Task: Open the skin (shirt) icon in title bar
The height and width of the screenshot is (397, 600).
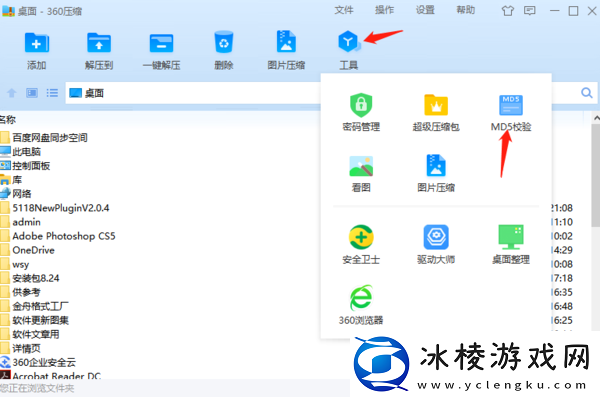Action: (x=508, y=11)
